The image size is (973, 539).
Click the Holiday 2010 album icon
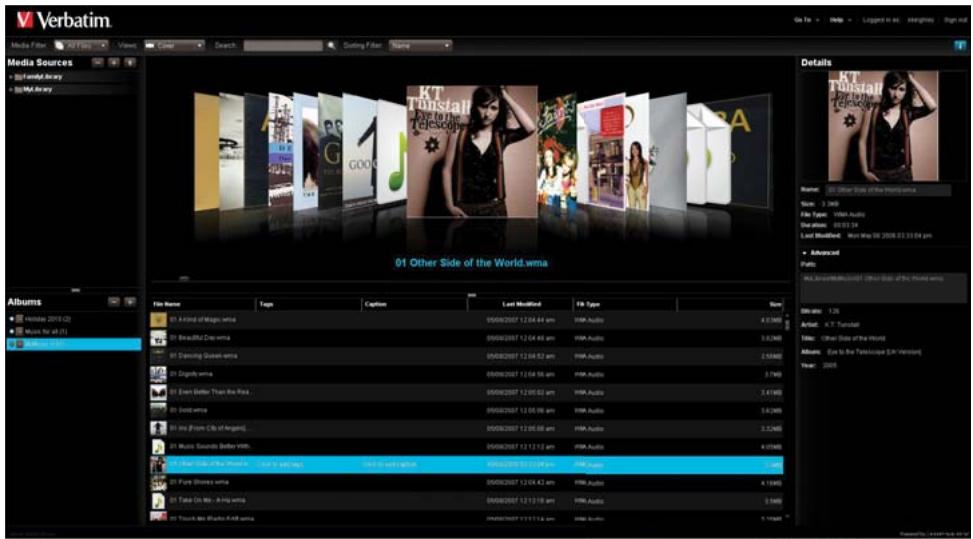(x=19, y=319)
